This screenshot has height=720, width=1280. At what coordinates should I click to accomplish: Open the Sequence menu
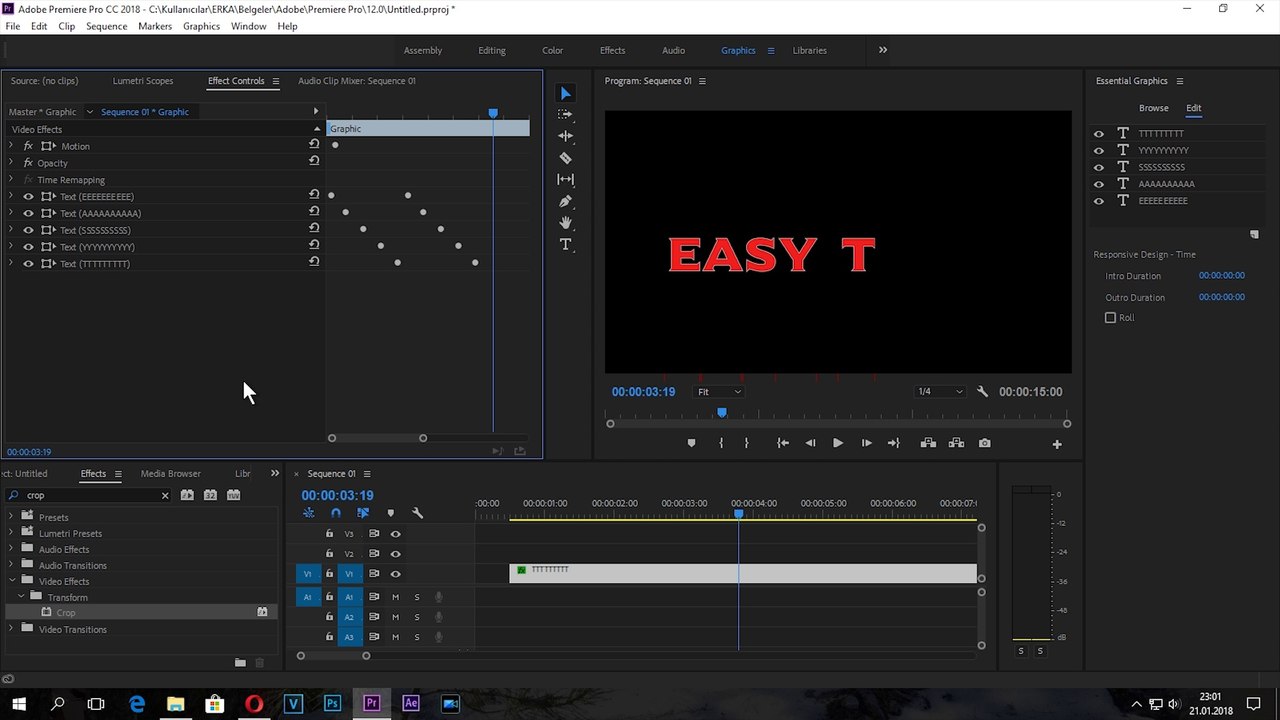point(106,26)
